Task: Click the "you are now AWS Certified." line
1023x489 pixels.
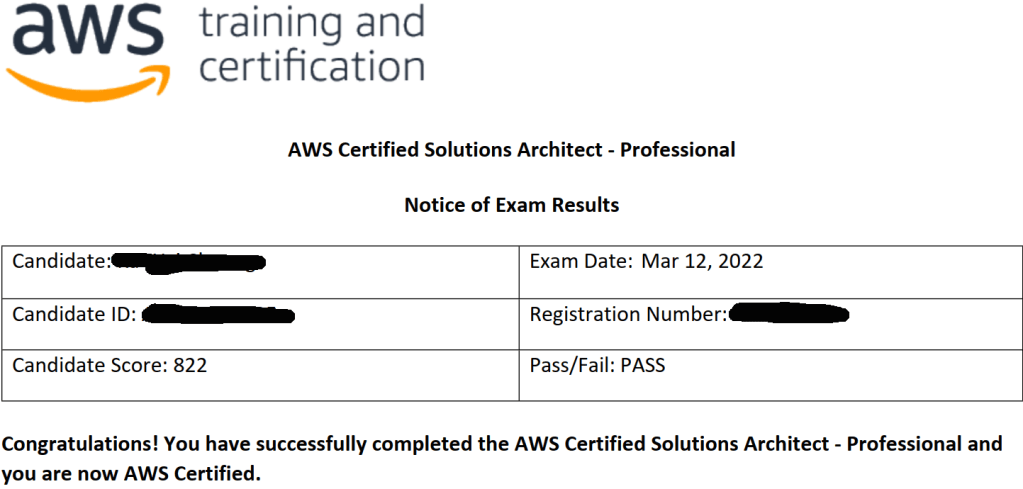Action: coord(131,474)
